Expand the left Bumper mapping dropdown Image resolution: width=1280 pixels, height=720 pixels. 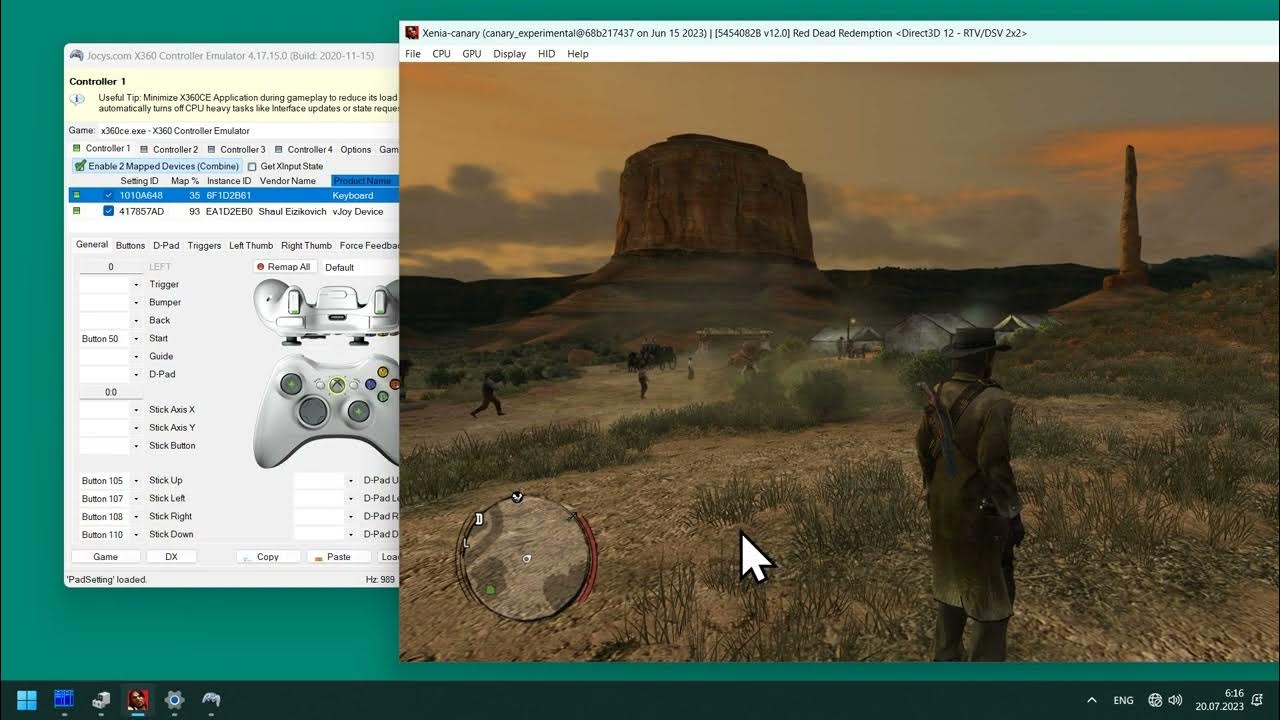[x=136, y=303]
